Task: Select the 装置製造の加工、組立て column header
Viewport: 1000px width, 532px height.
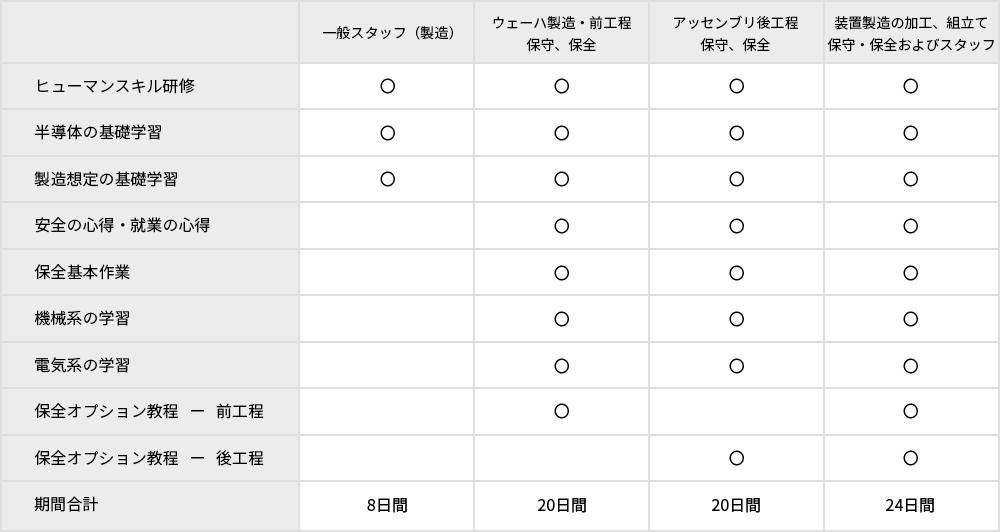Action: [911, 33]
